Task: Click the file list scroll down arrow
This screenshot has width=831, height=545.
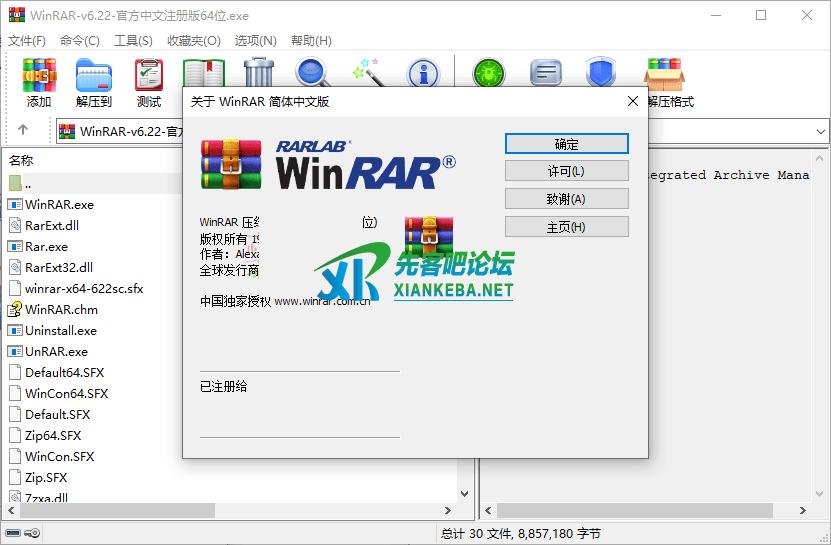Action: click(x=464, y=493)
